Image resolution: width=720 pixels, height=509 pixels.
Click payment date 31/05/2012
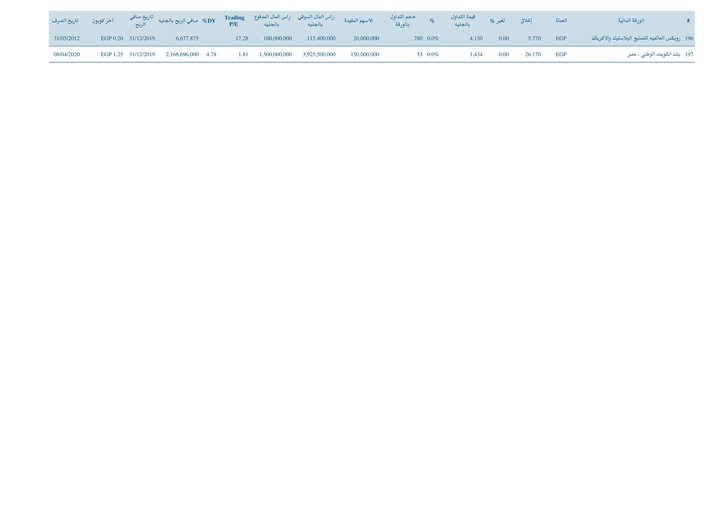[67, 39]
